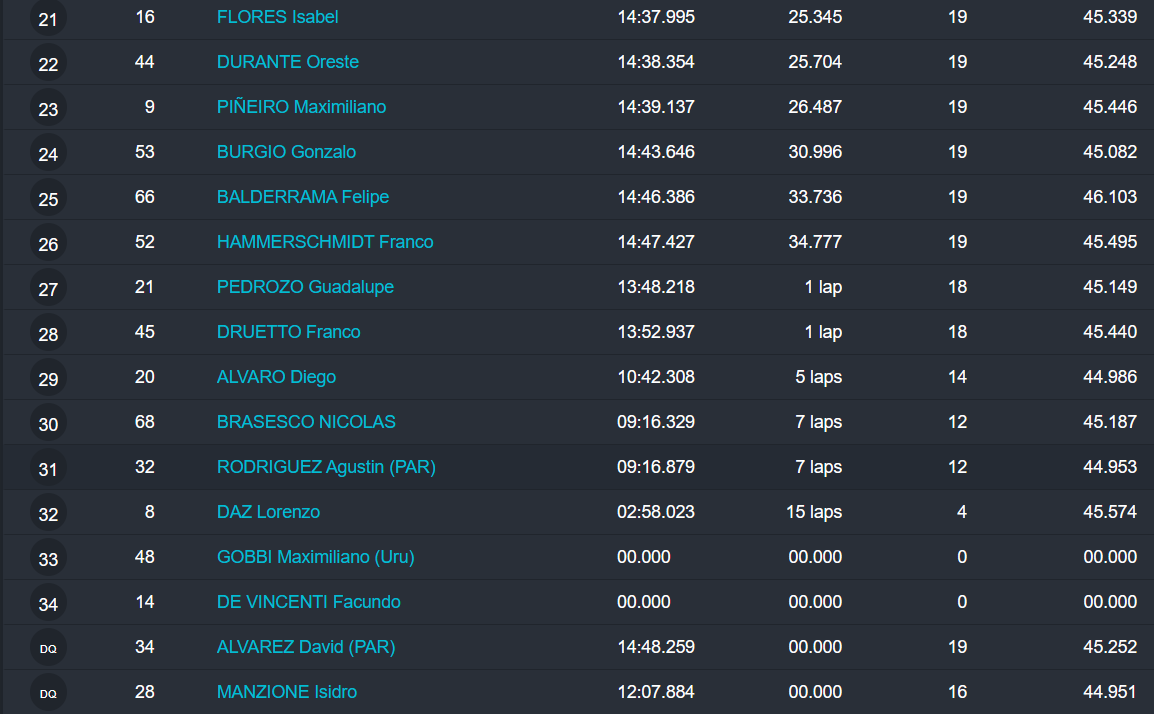Click DE VINCENTI Facundo name

[x=308, y=602]
